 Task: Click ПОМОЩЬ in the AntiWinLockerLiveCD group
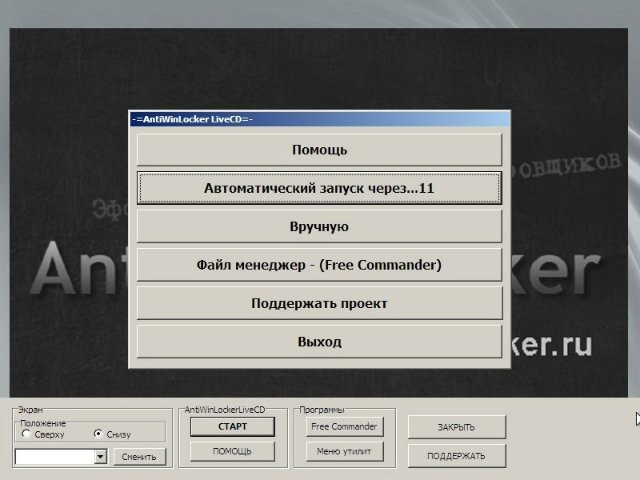point(232,451)
